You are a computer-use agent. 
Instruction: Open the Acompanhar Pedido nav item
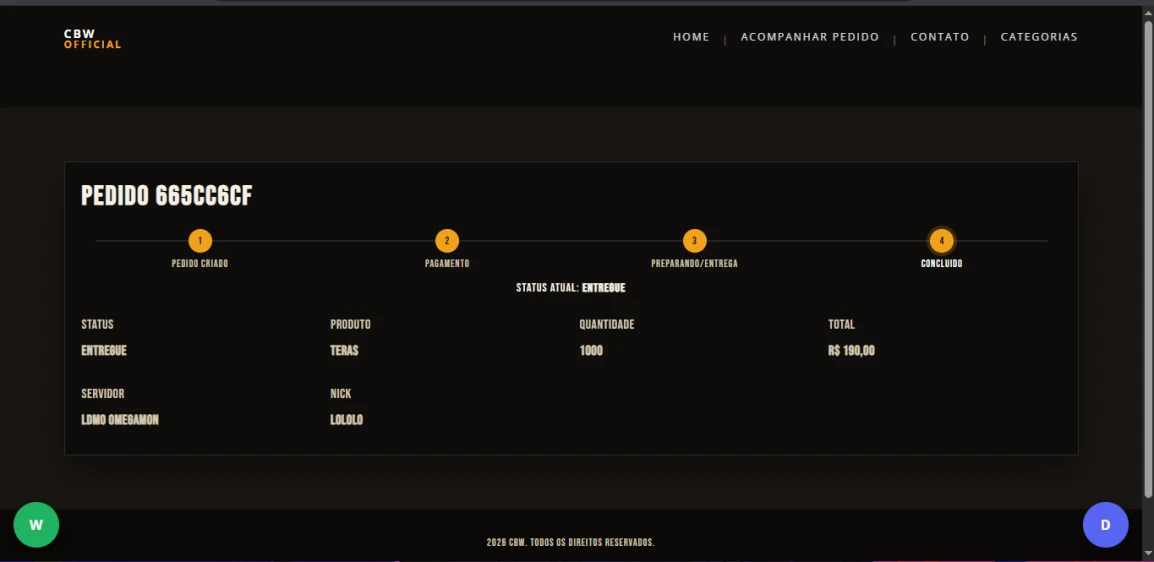[809, 37]
